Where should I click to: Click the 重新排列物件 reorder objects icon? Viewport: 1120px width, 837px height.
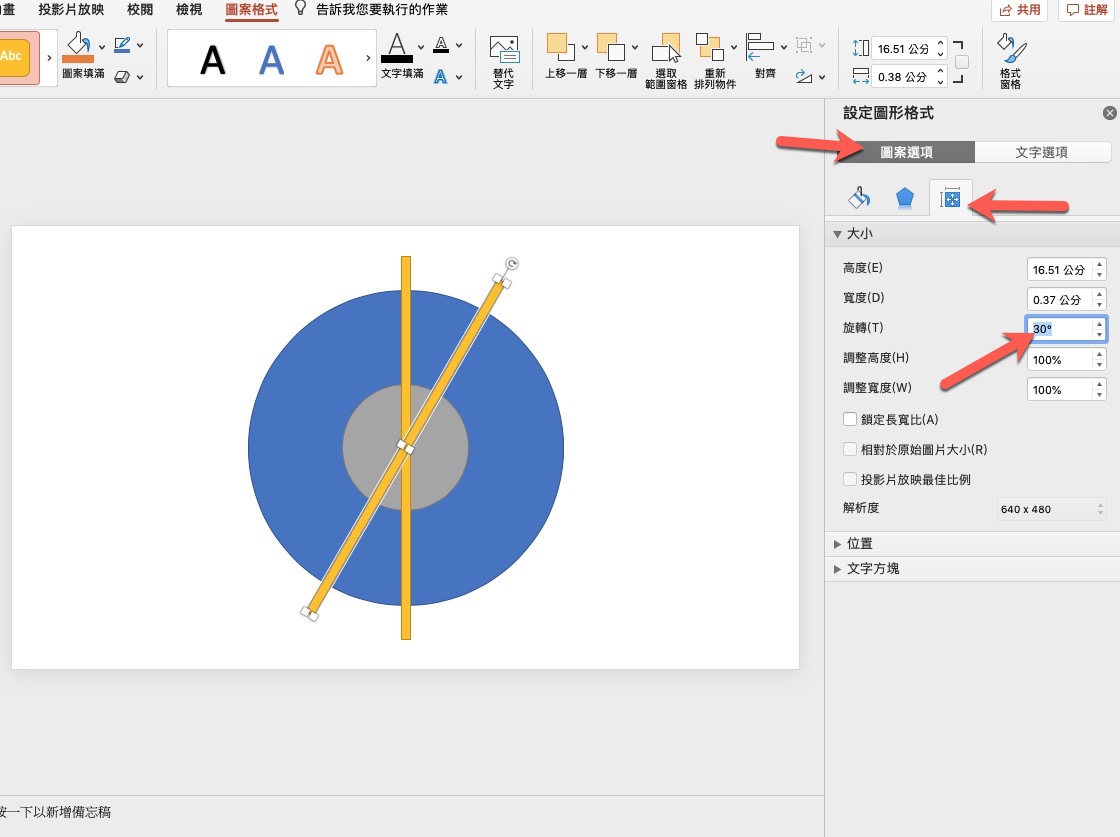(x=710, y=47)
